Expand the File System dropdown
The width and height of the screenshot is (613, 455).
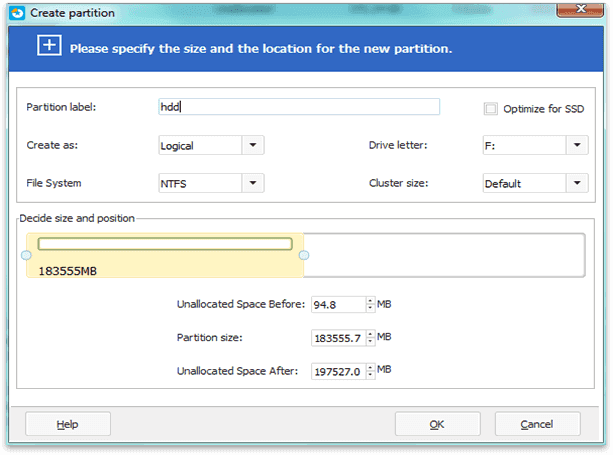point(253,183)
